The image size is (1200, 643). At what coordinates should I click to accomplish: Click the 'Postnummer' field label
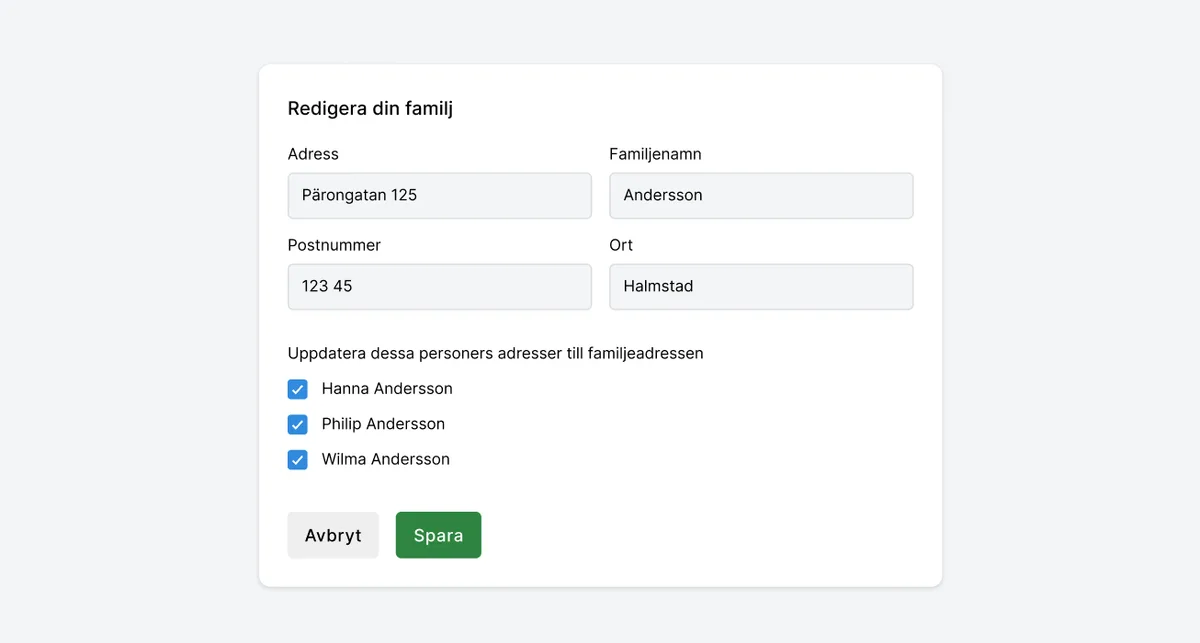(x=334, y=245)
